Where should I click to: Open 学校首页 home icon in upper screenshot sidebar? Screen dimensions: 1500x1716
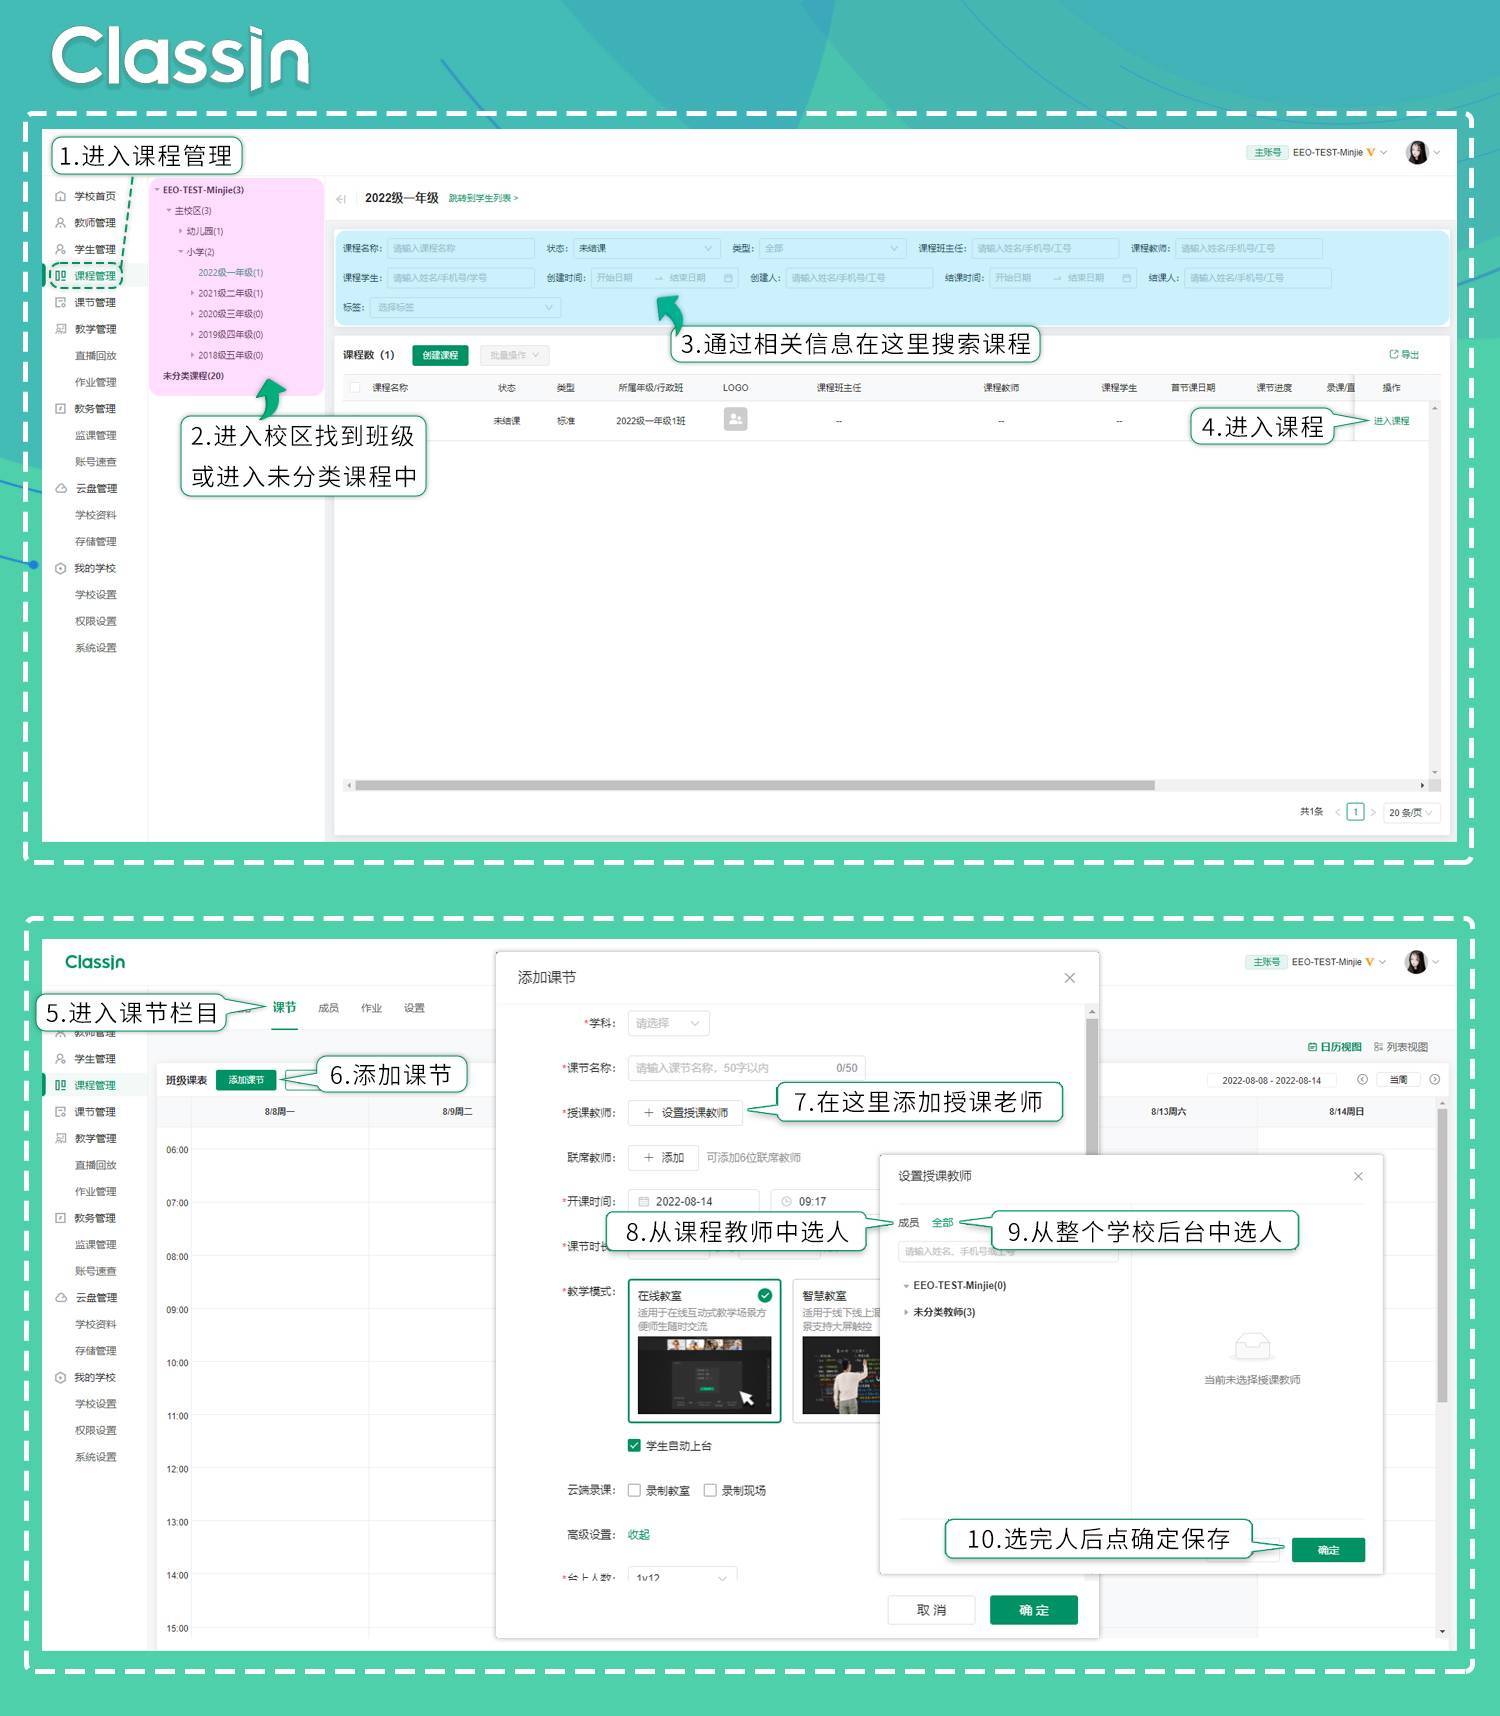60,196
